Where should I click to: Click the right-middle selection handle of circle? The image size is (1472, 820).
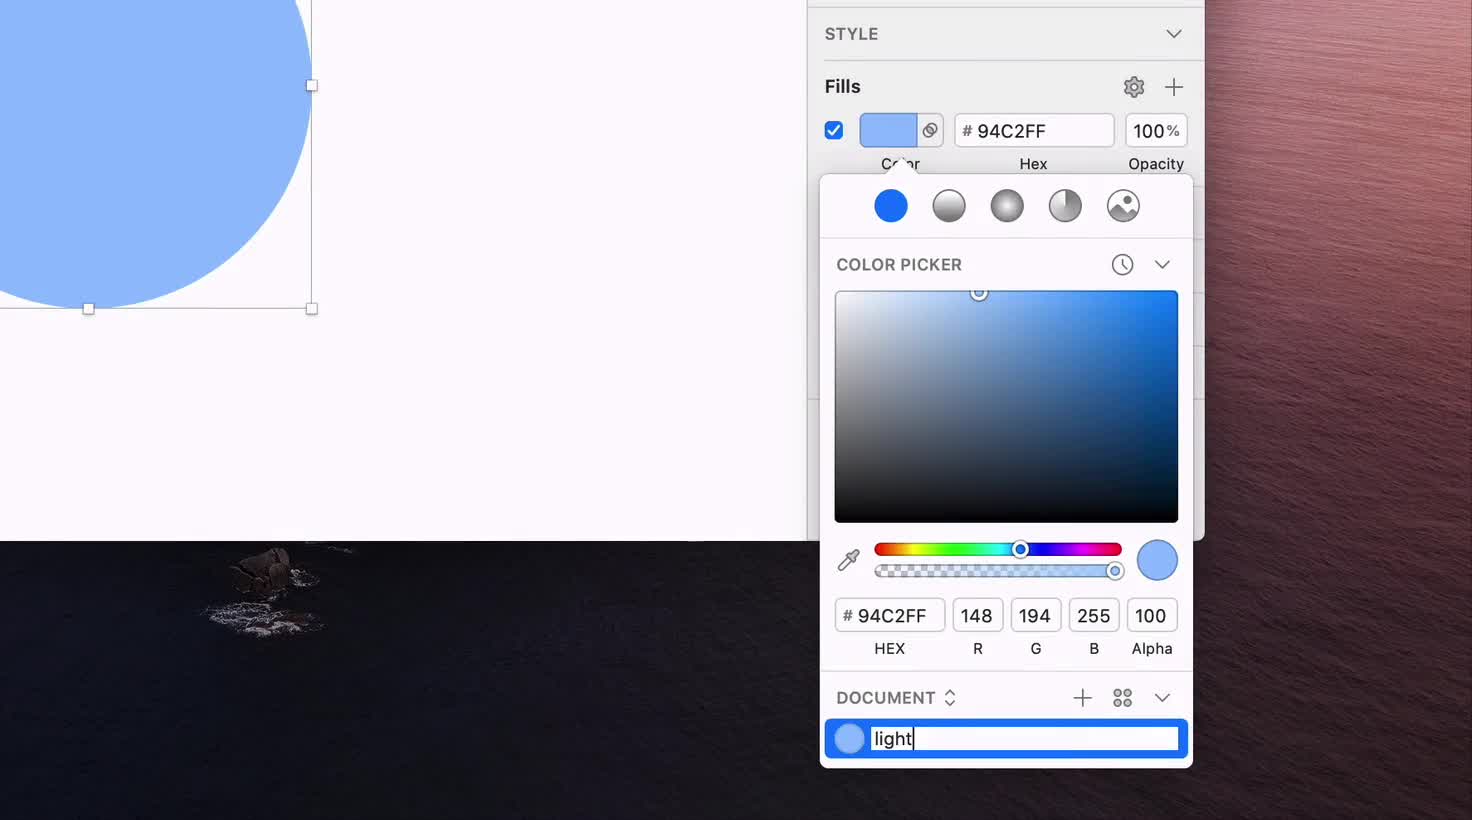(311, 86)
